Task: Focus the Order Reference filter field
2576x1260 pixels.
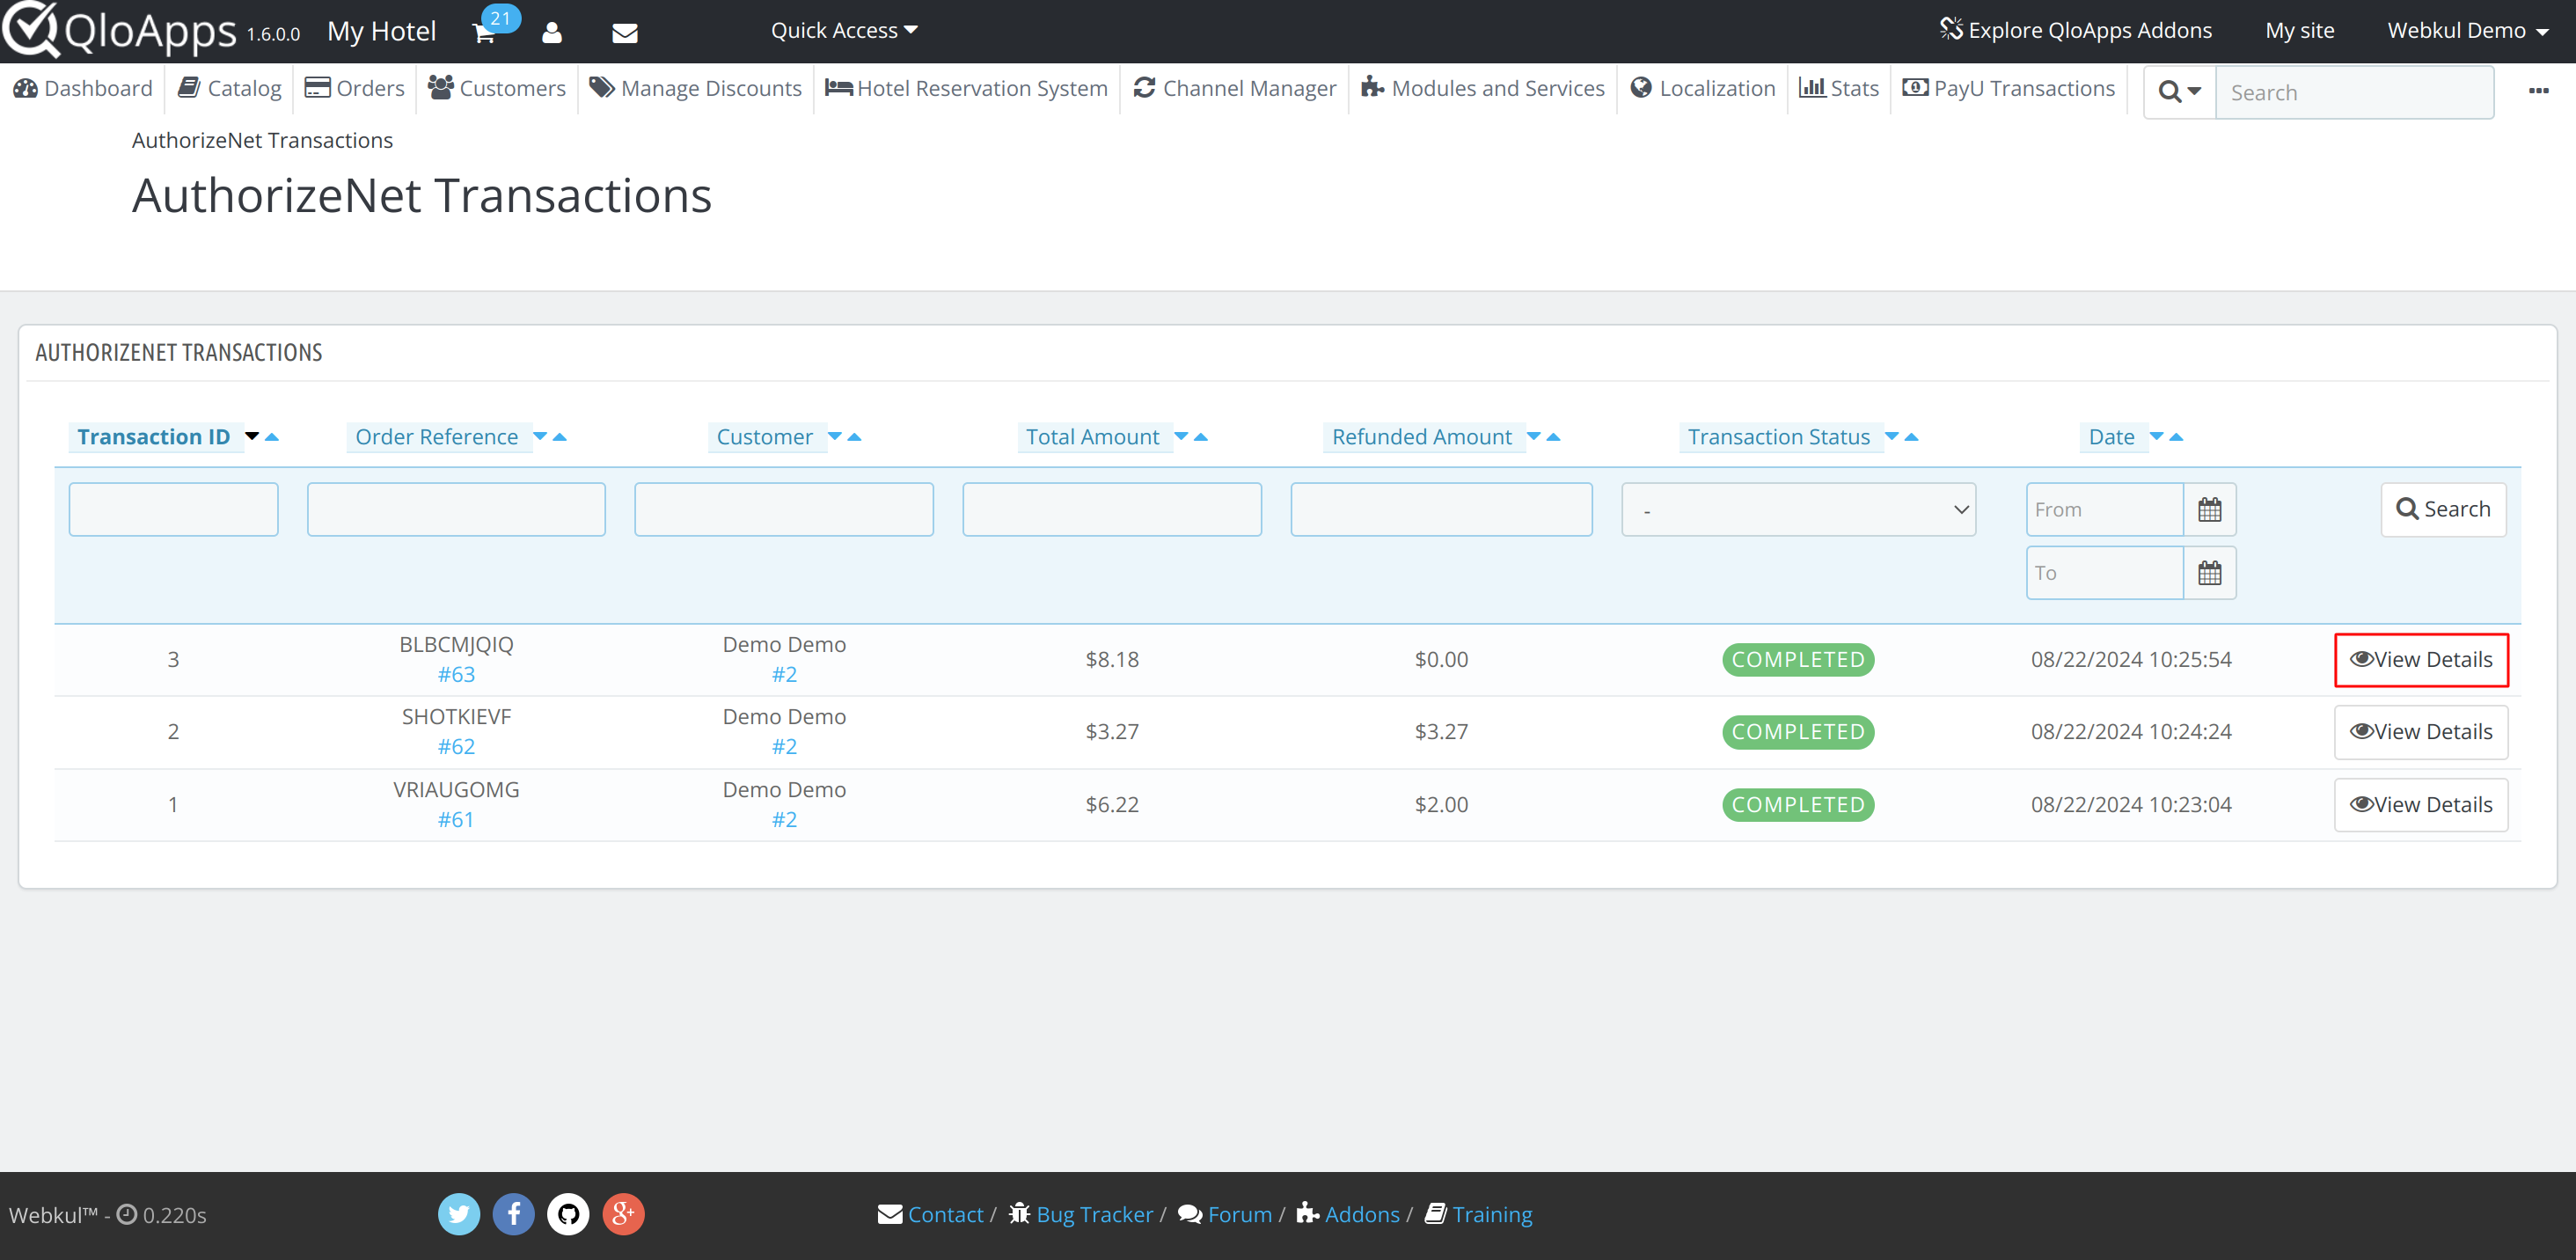Action: (456, 510)
